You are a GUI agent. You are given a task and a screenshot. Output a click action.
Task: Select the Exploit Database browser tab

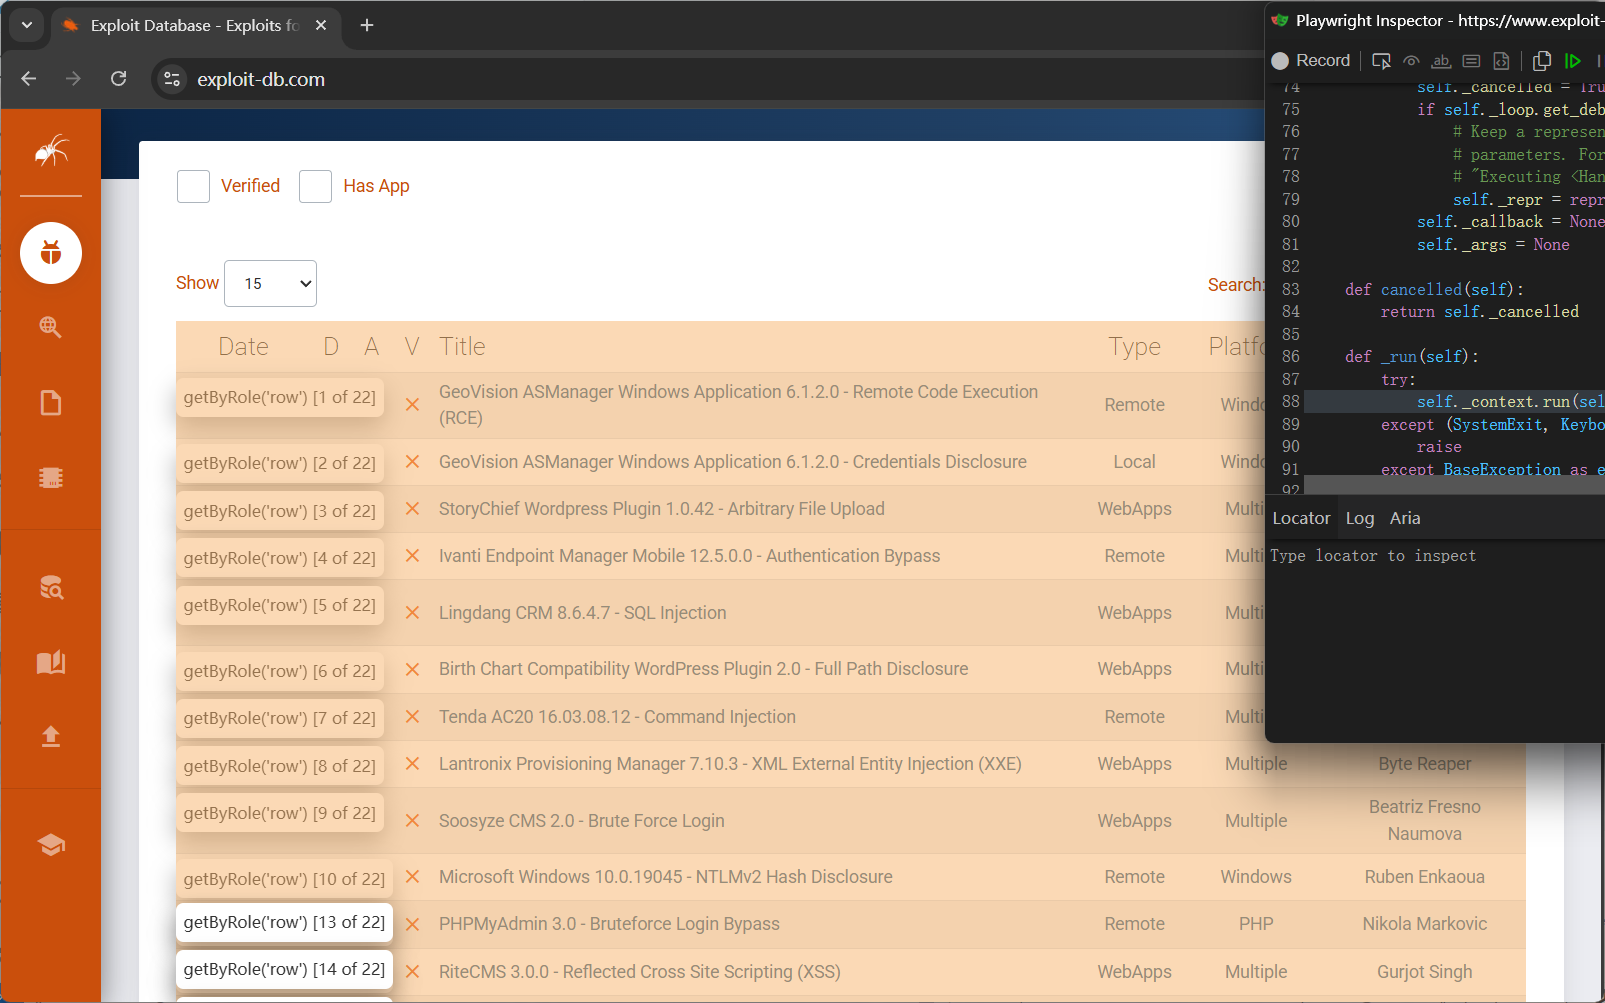click(195, 25)
